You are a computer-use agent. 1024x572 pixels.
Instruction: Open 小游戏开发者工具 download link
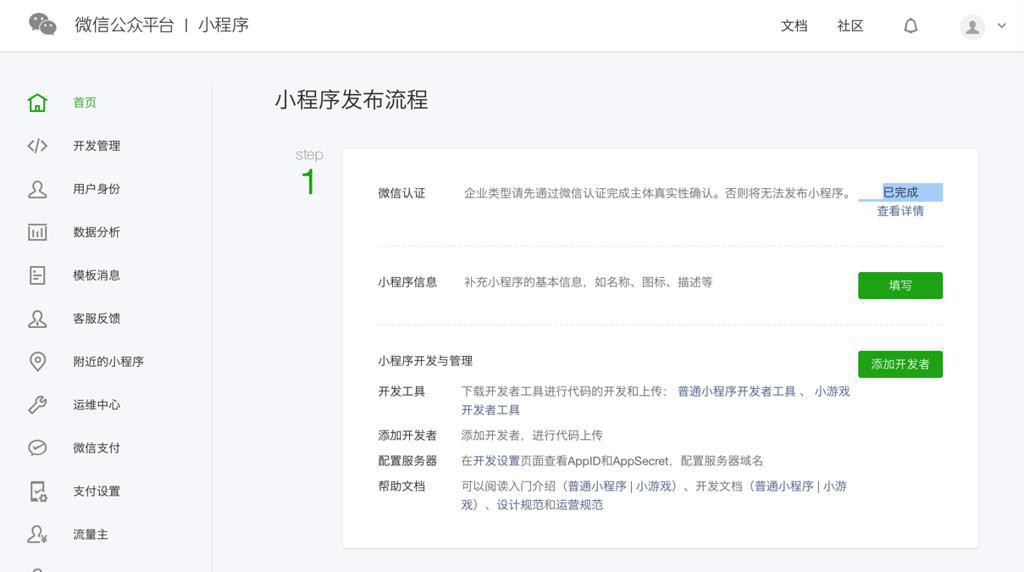pyautogui.click(x=832, y=391)
